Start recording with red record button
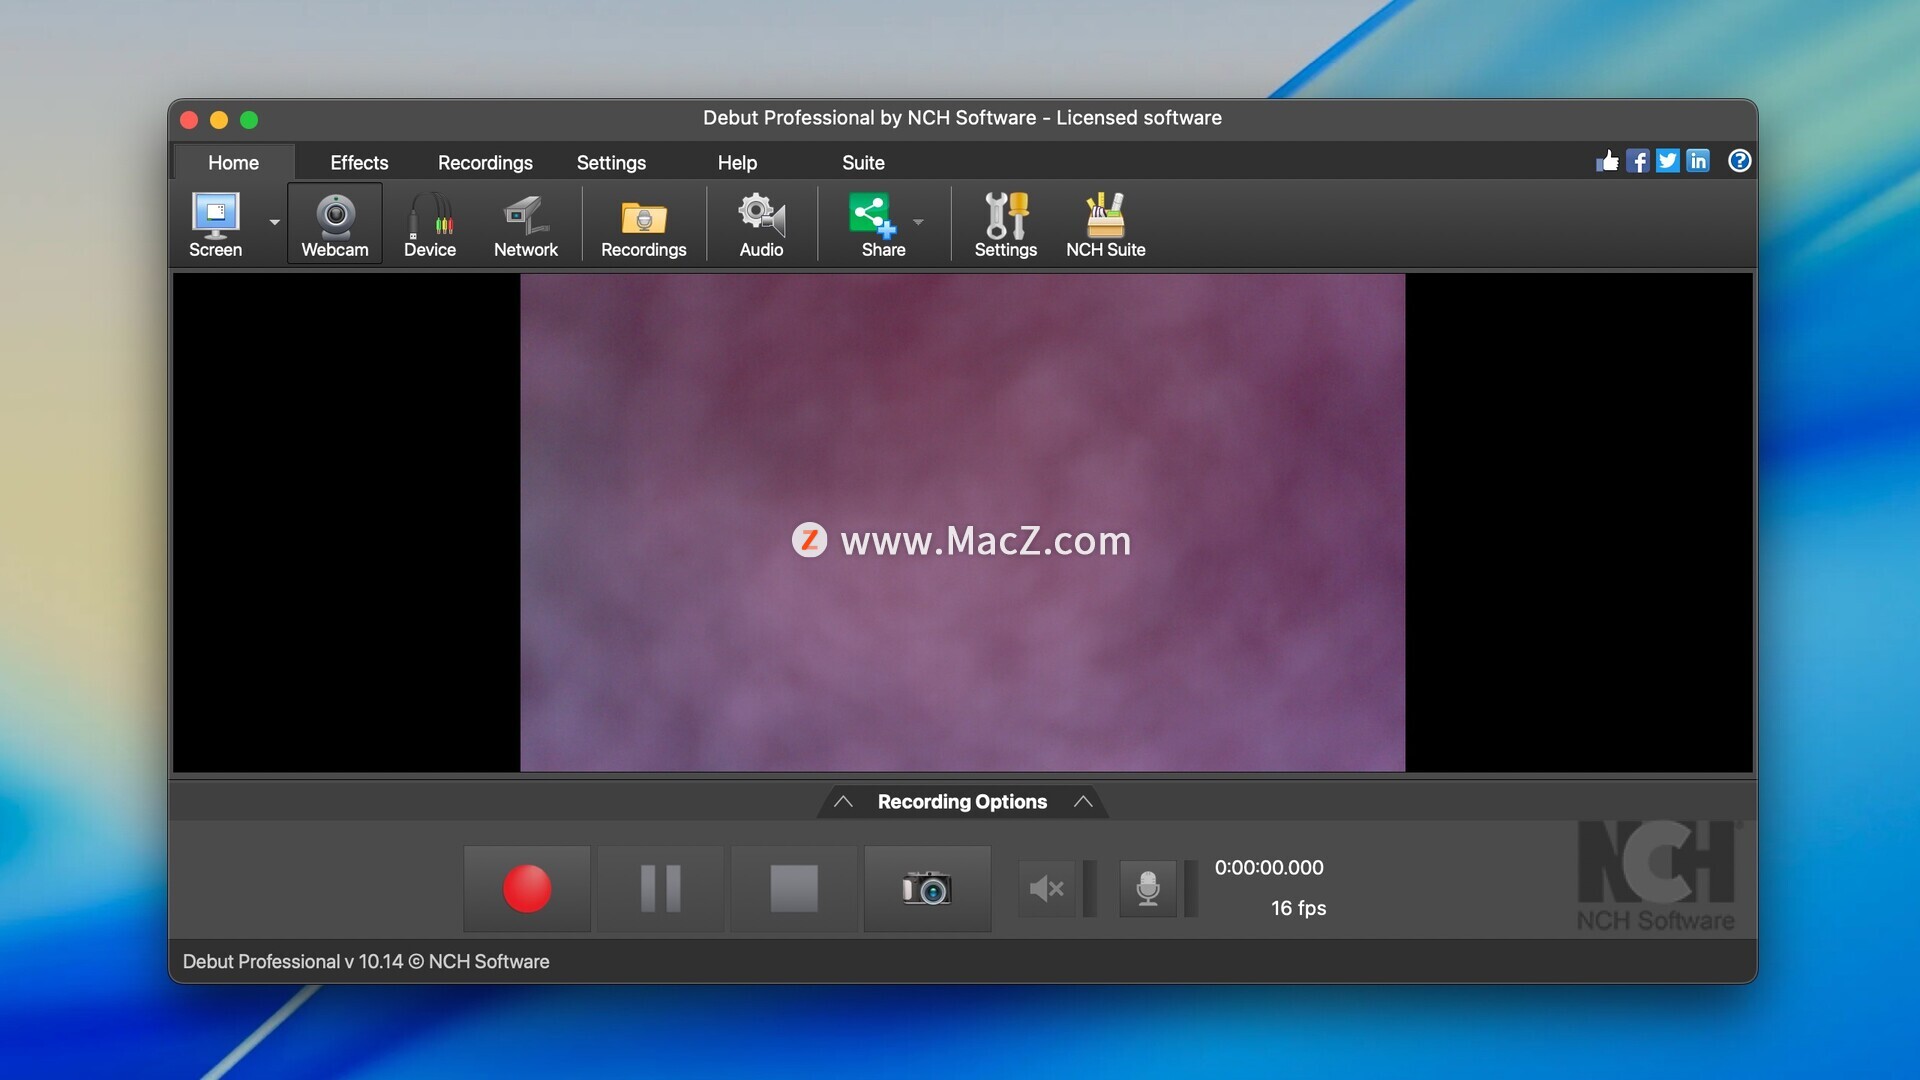1920x1080 pixels. pyautogui.click(x=527, y=888)
